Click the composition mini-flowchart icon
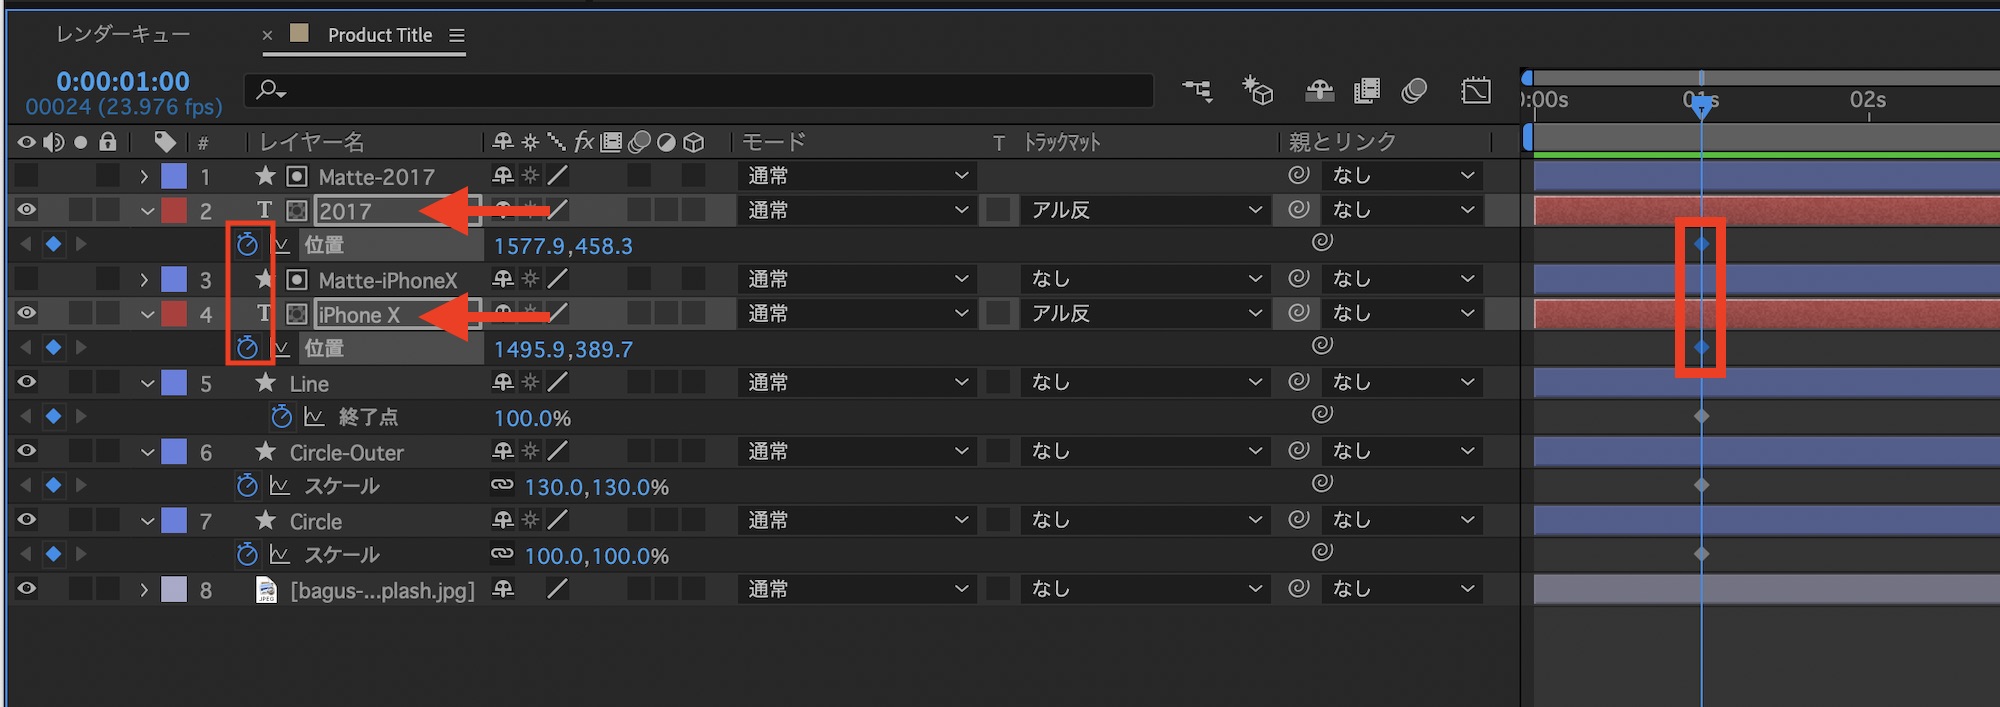Image resolution: width=2000 pixels, height=707 pixels. click(1197, 91)
